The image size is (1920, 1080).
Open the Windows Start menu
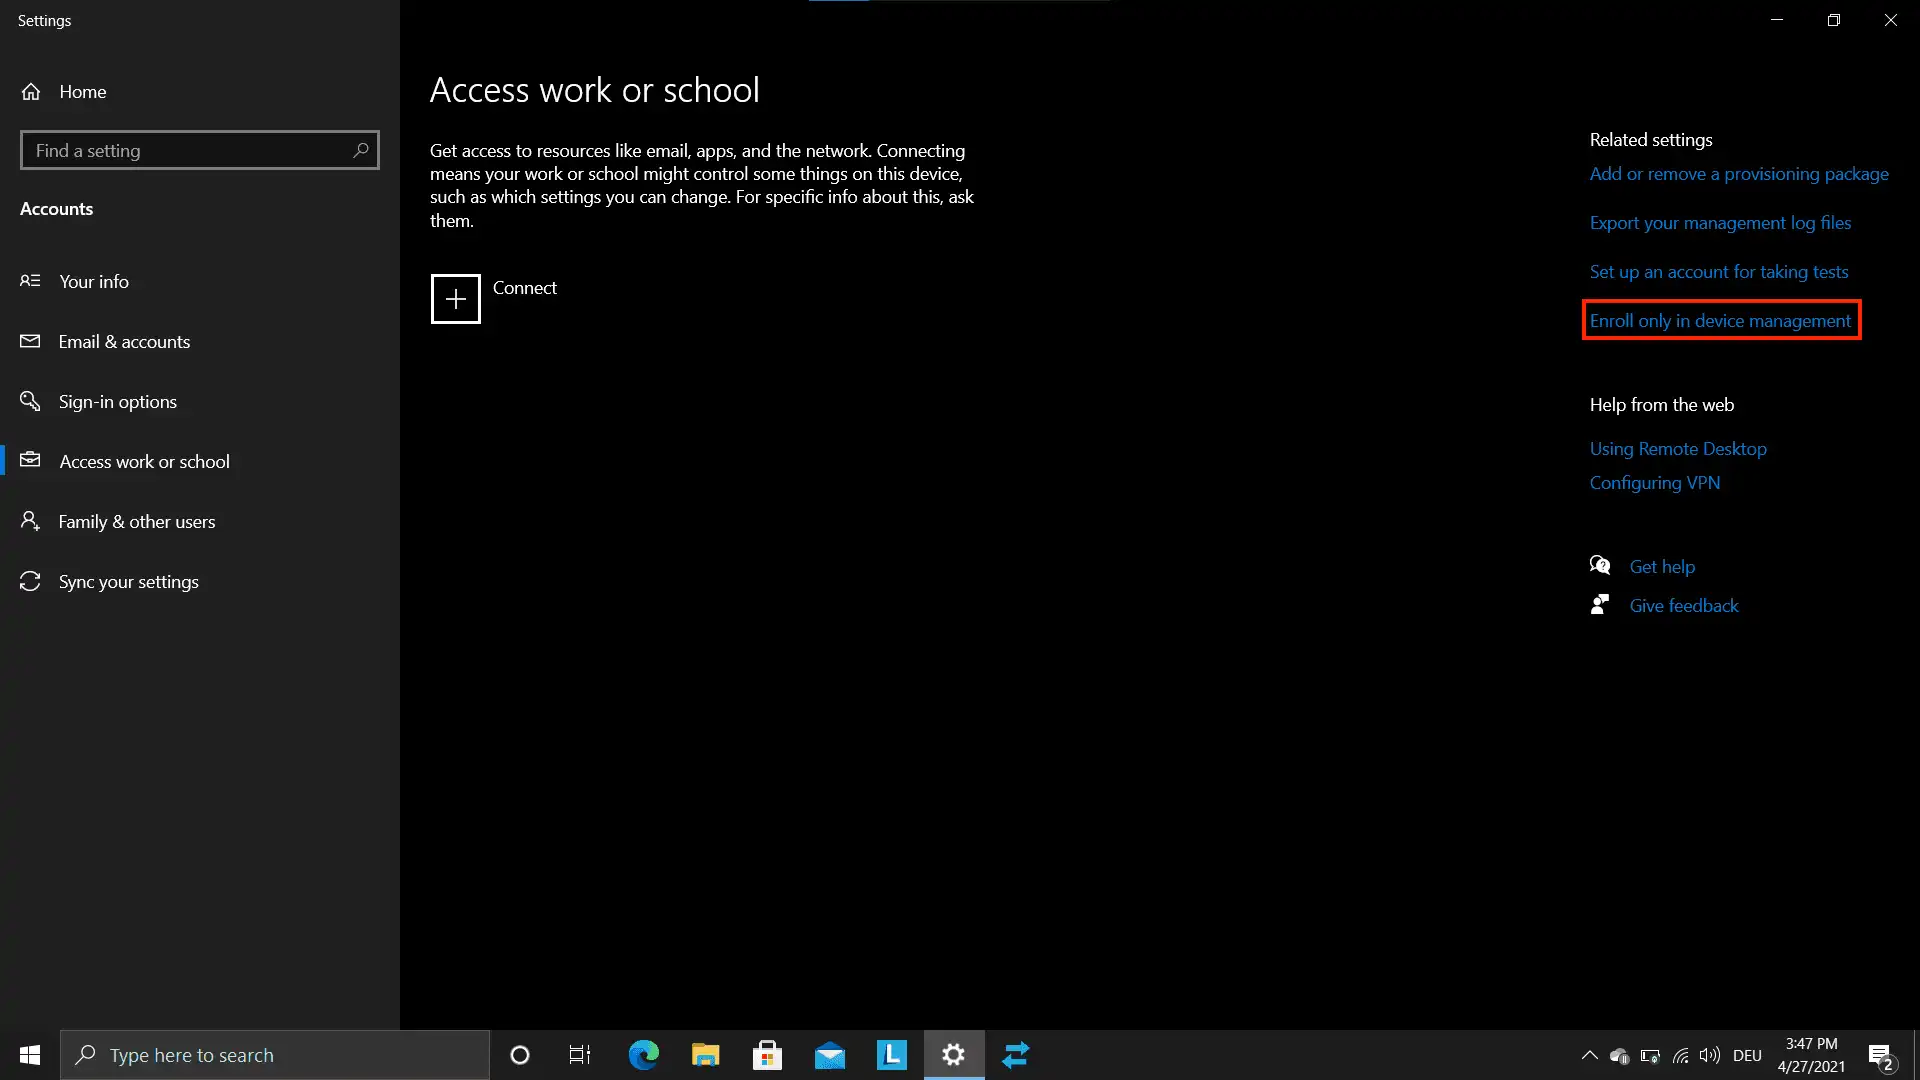(x=30, y=1055)
